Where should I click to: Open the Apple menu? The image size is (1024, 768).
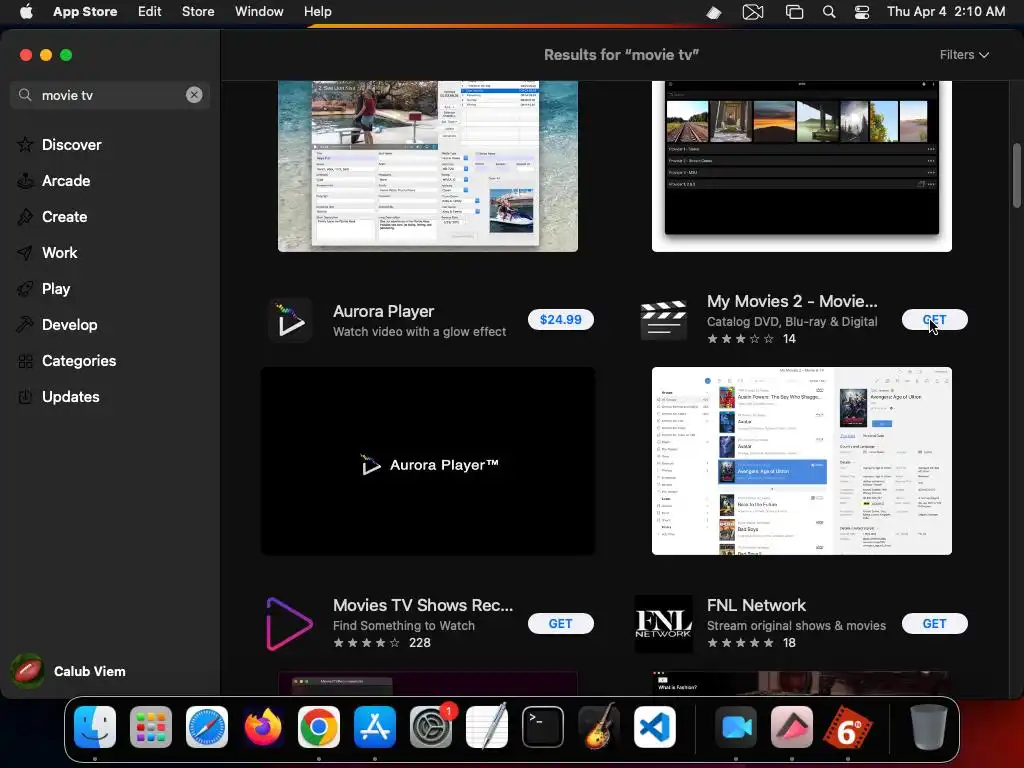pyautogui.click(x=26, y=12)
